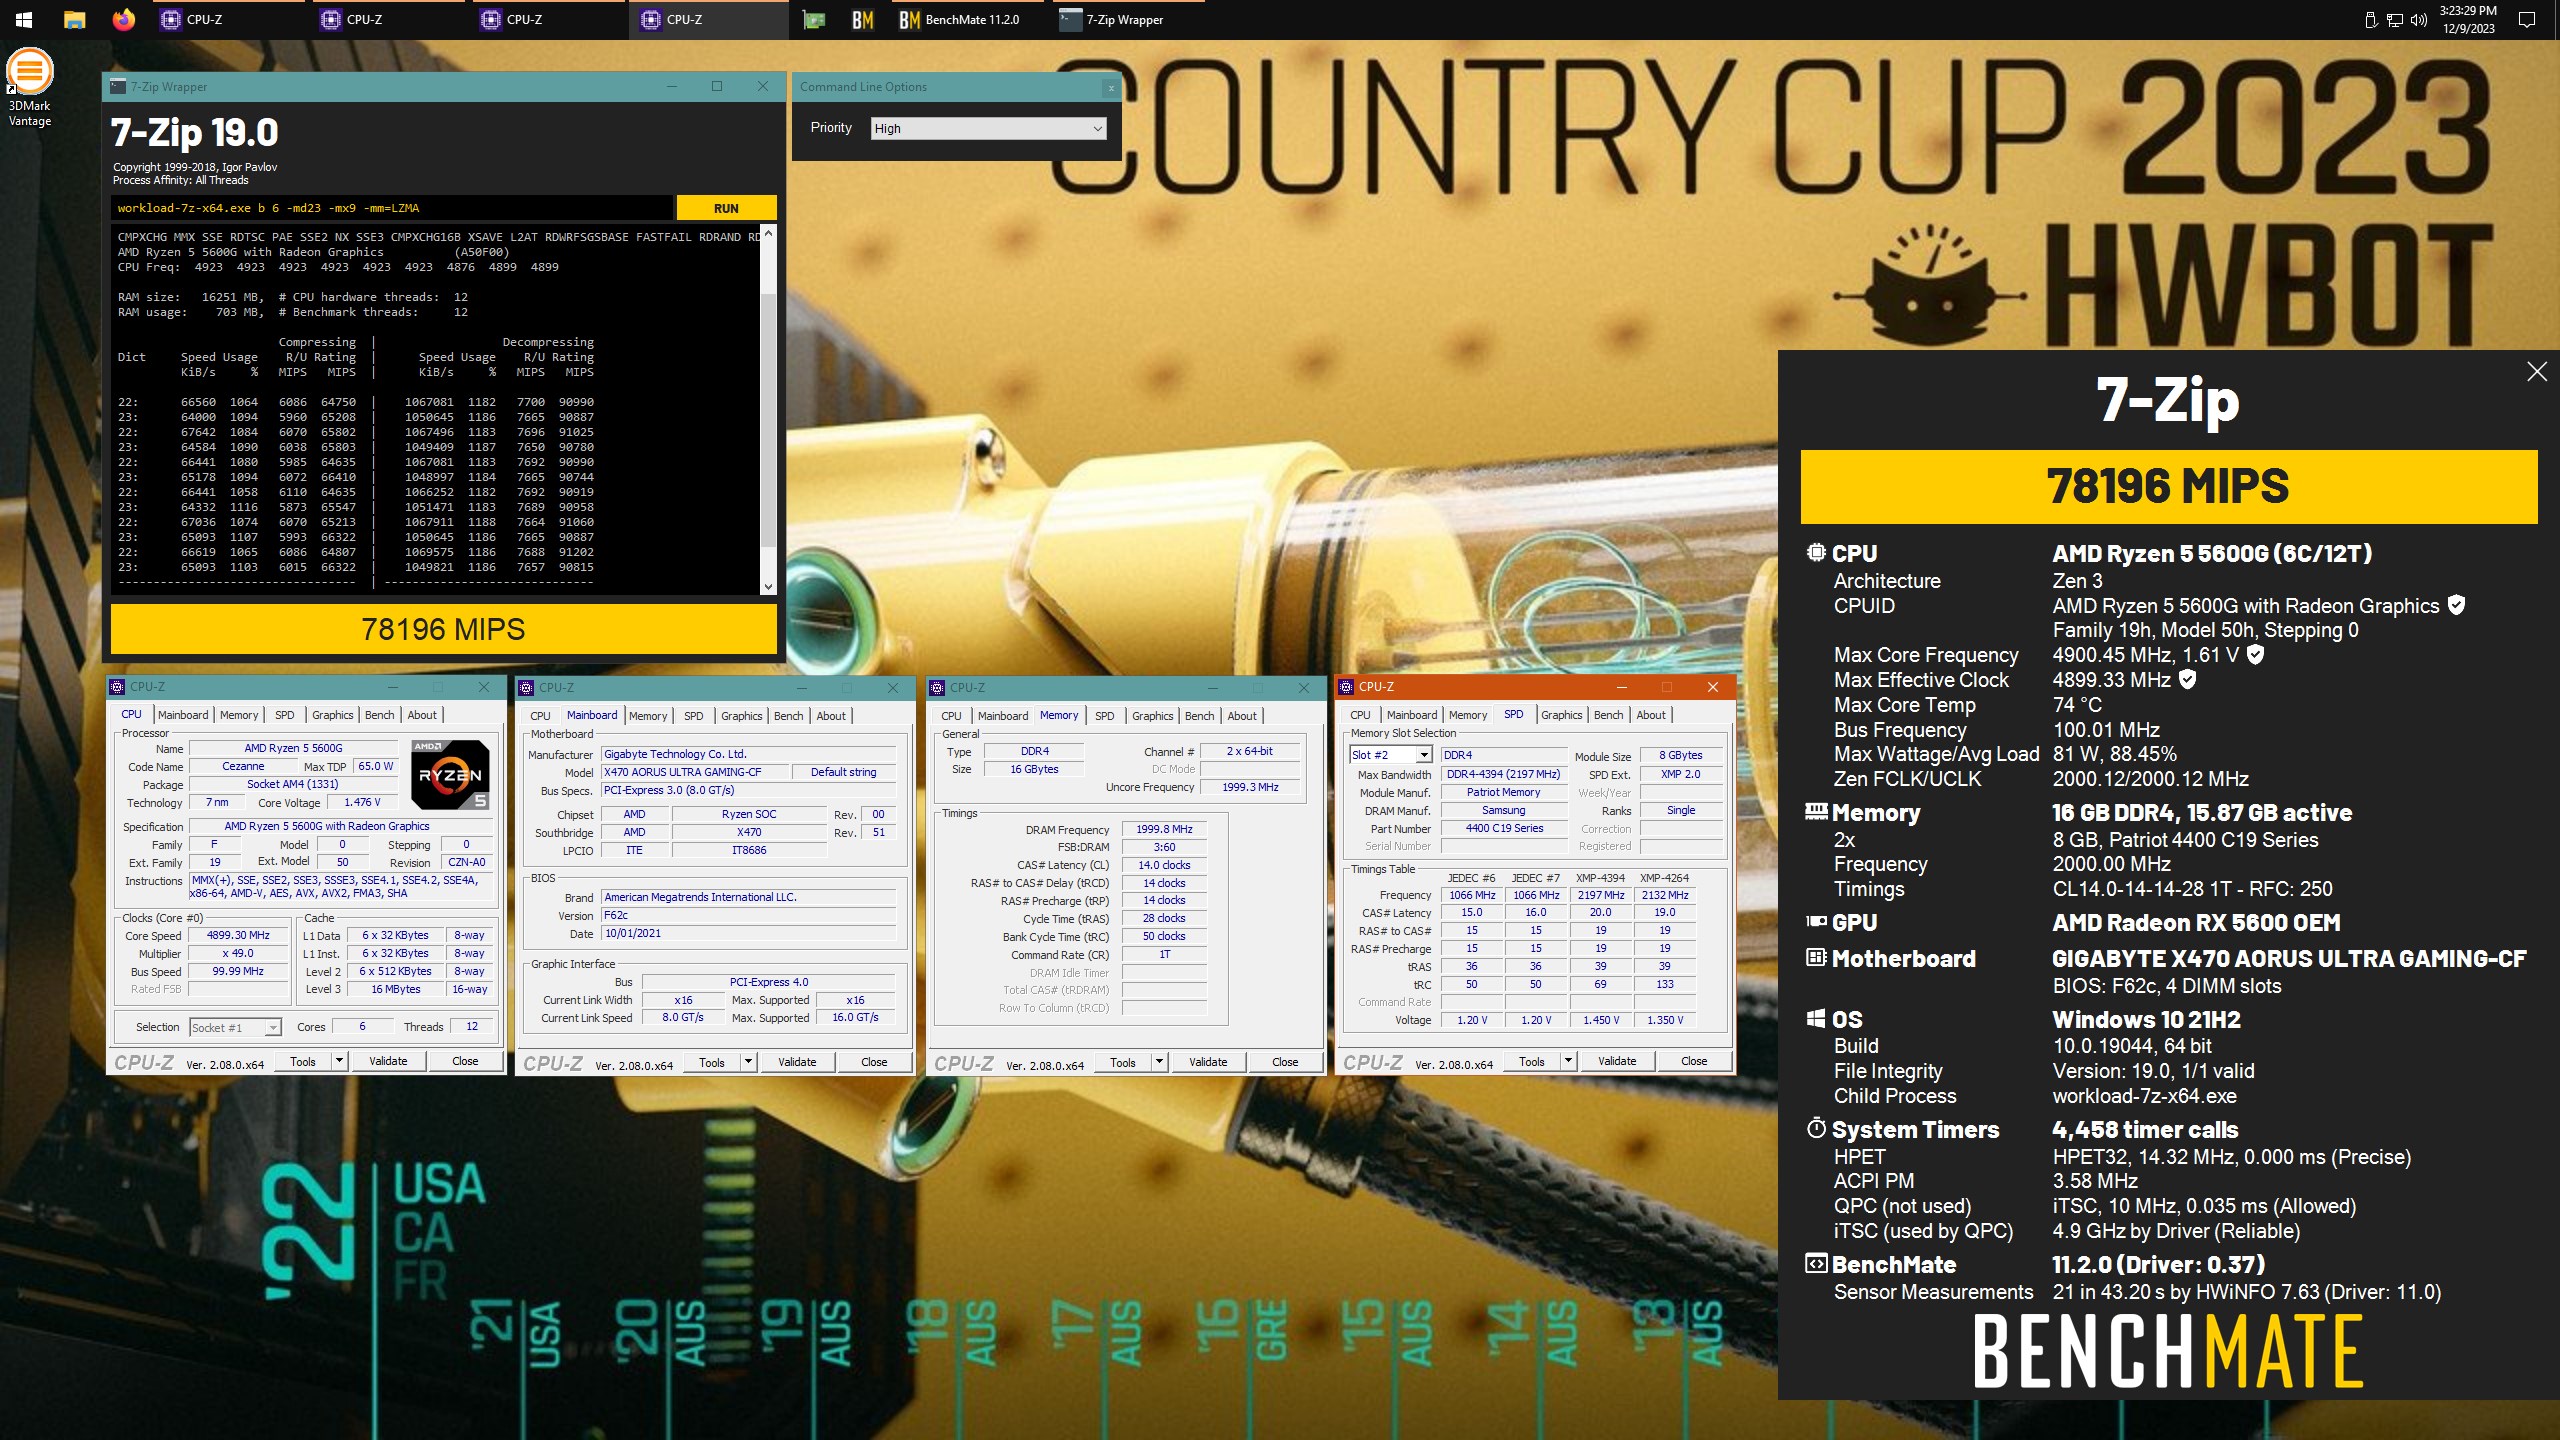Click the 7-Zip command line input field
This screenshot has width=2560, height=1440.
coord(392,208)
